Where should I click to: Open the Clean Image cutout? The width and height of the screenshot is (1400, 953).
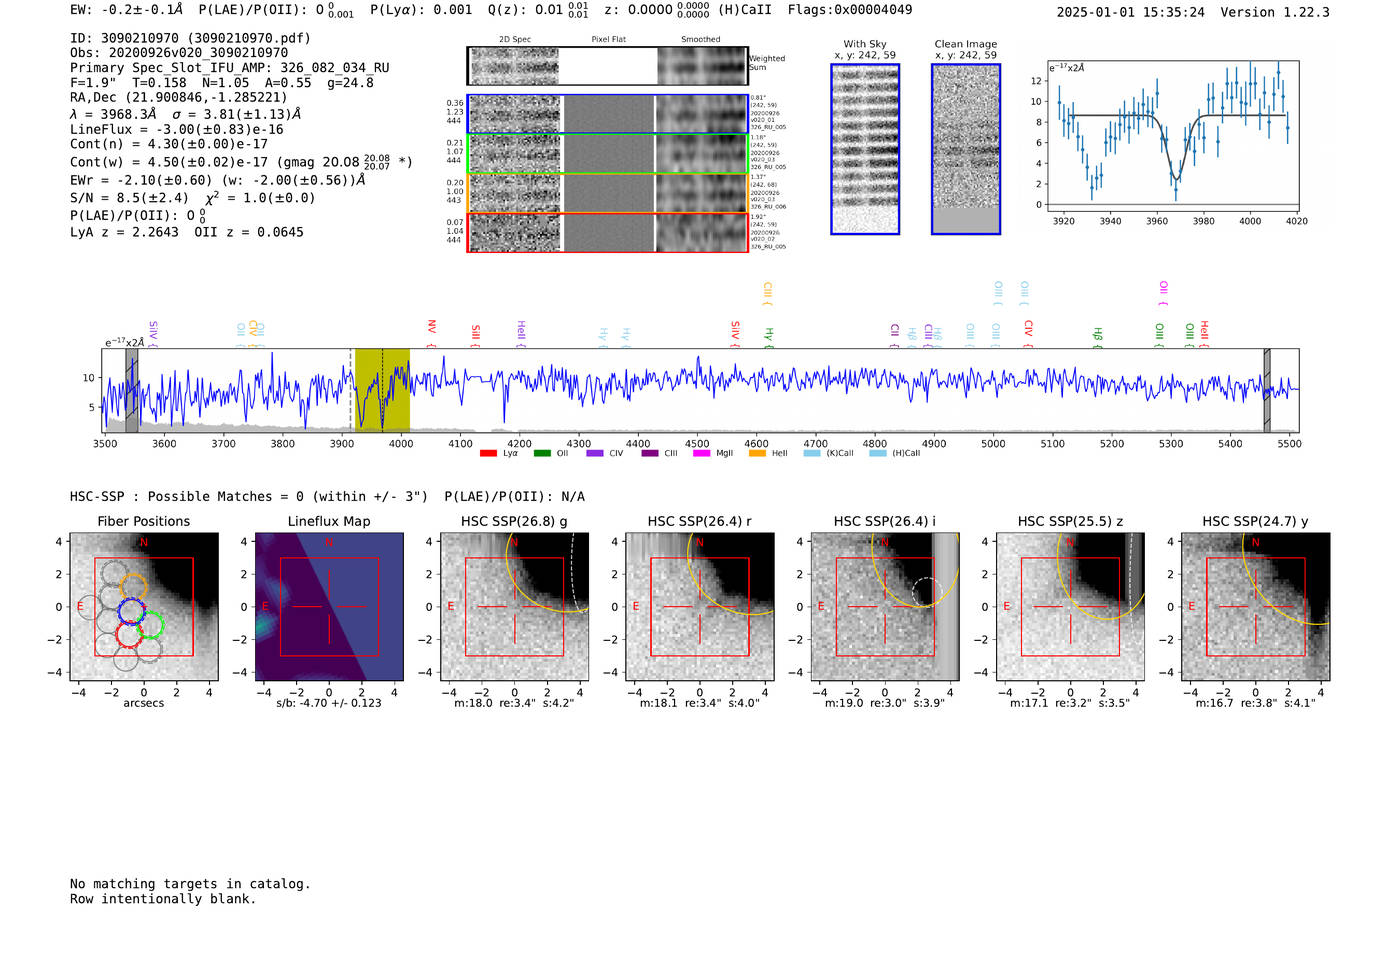pyautogui.click(x=965, y=149)
